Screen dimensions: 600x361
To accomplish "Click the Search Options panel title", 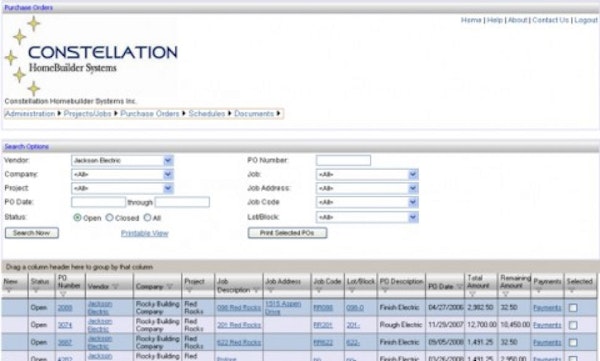I will [x=26, y=147].
